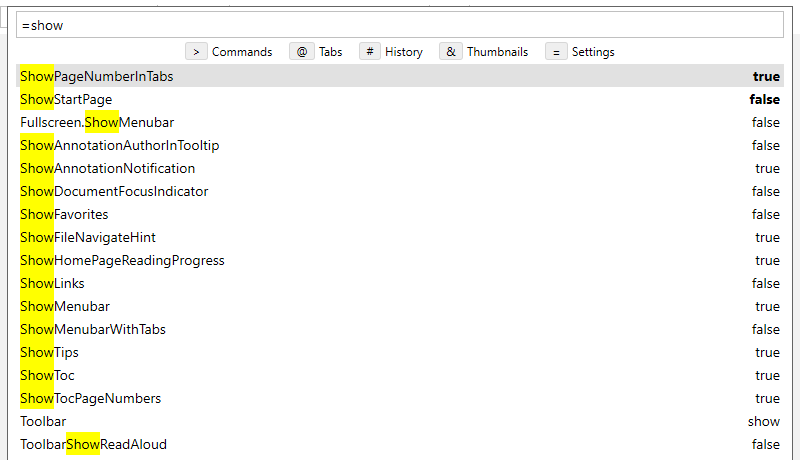
Task: Toggle the false value of ShowAnnotationAuthorInTooltip
Action: point(765,145)
